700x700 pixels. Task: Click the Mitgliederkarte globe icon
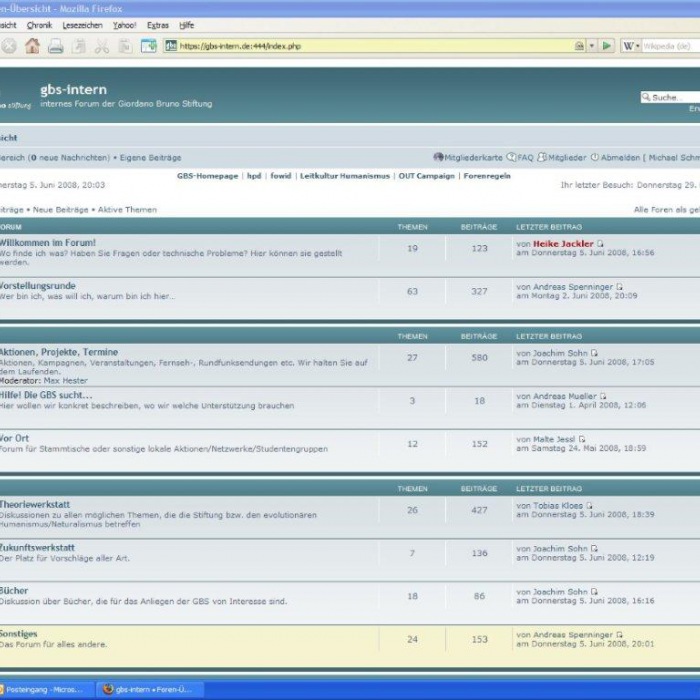point(438,157)
